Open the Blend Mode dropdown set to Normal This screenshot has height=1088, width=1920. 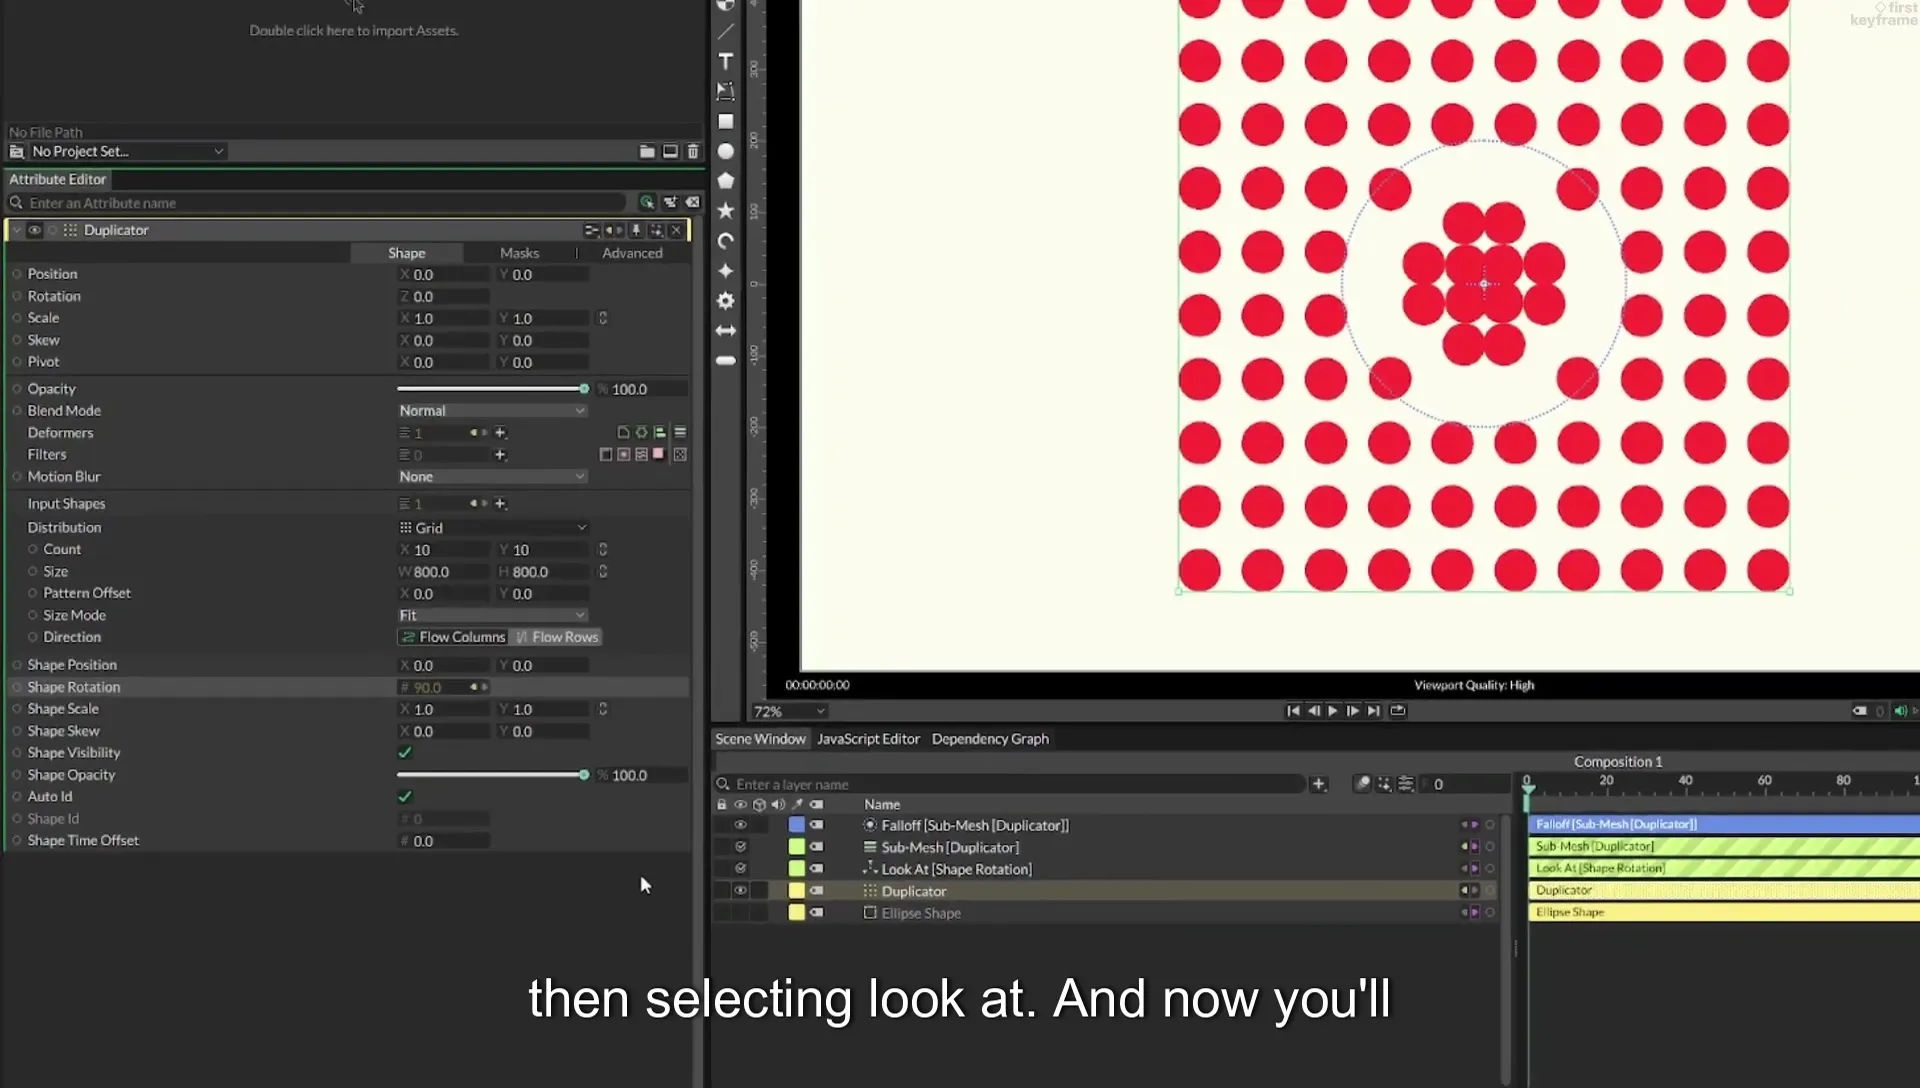pyautogui.click(x=492, y=411)
